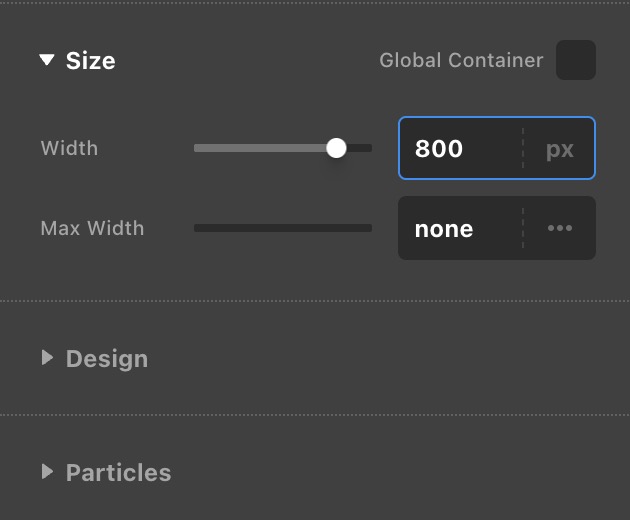
Task: Click the Width label
Action: pyautogui.click(x=69, y=148)
